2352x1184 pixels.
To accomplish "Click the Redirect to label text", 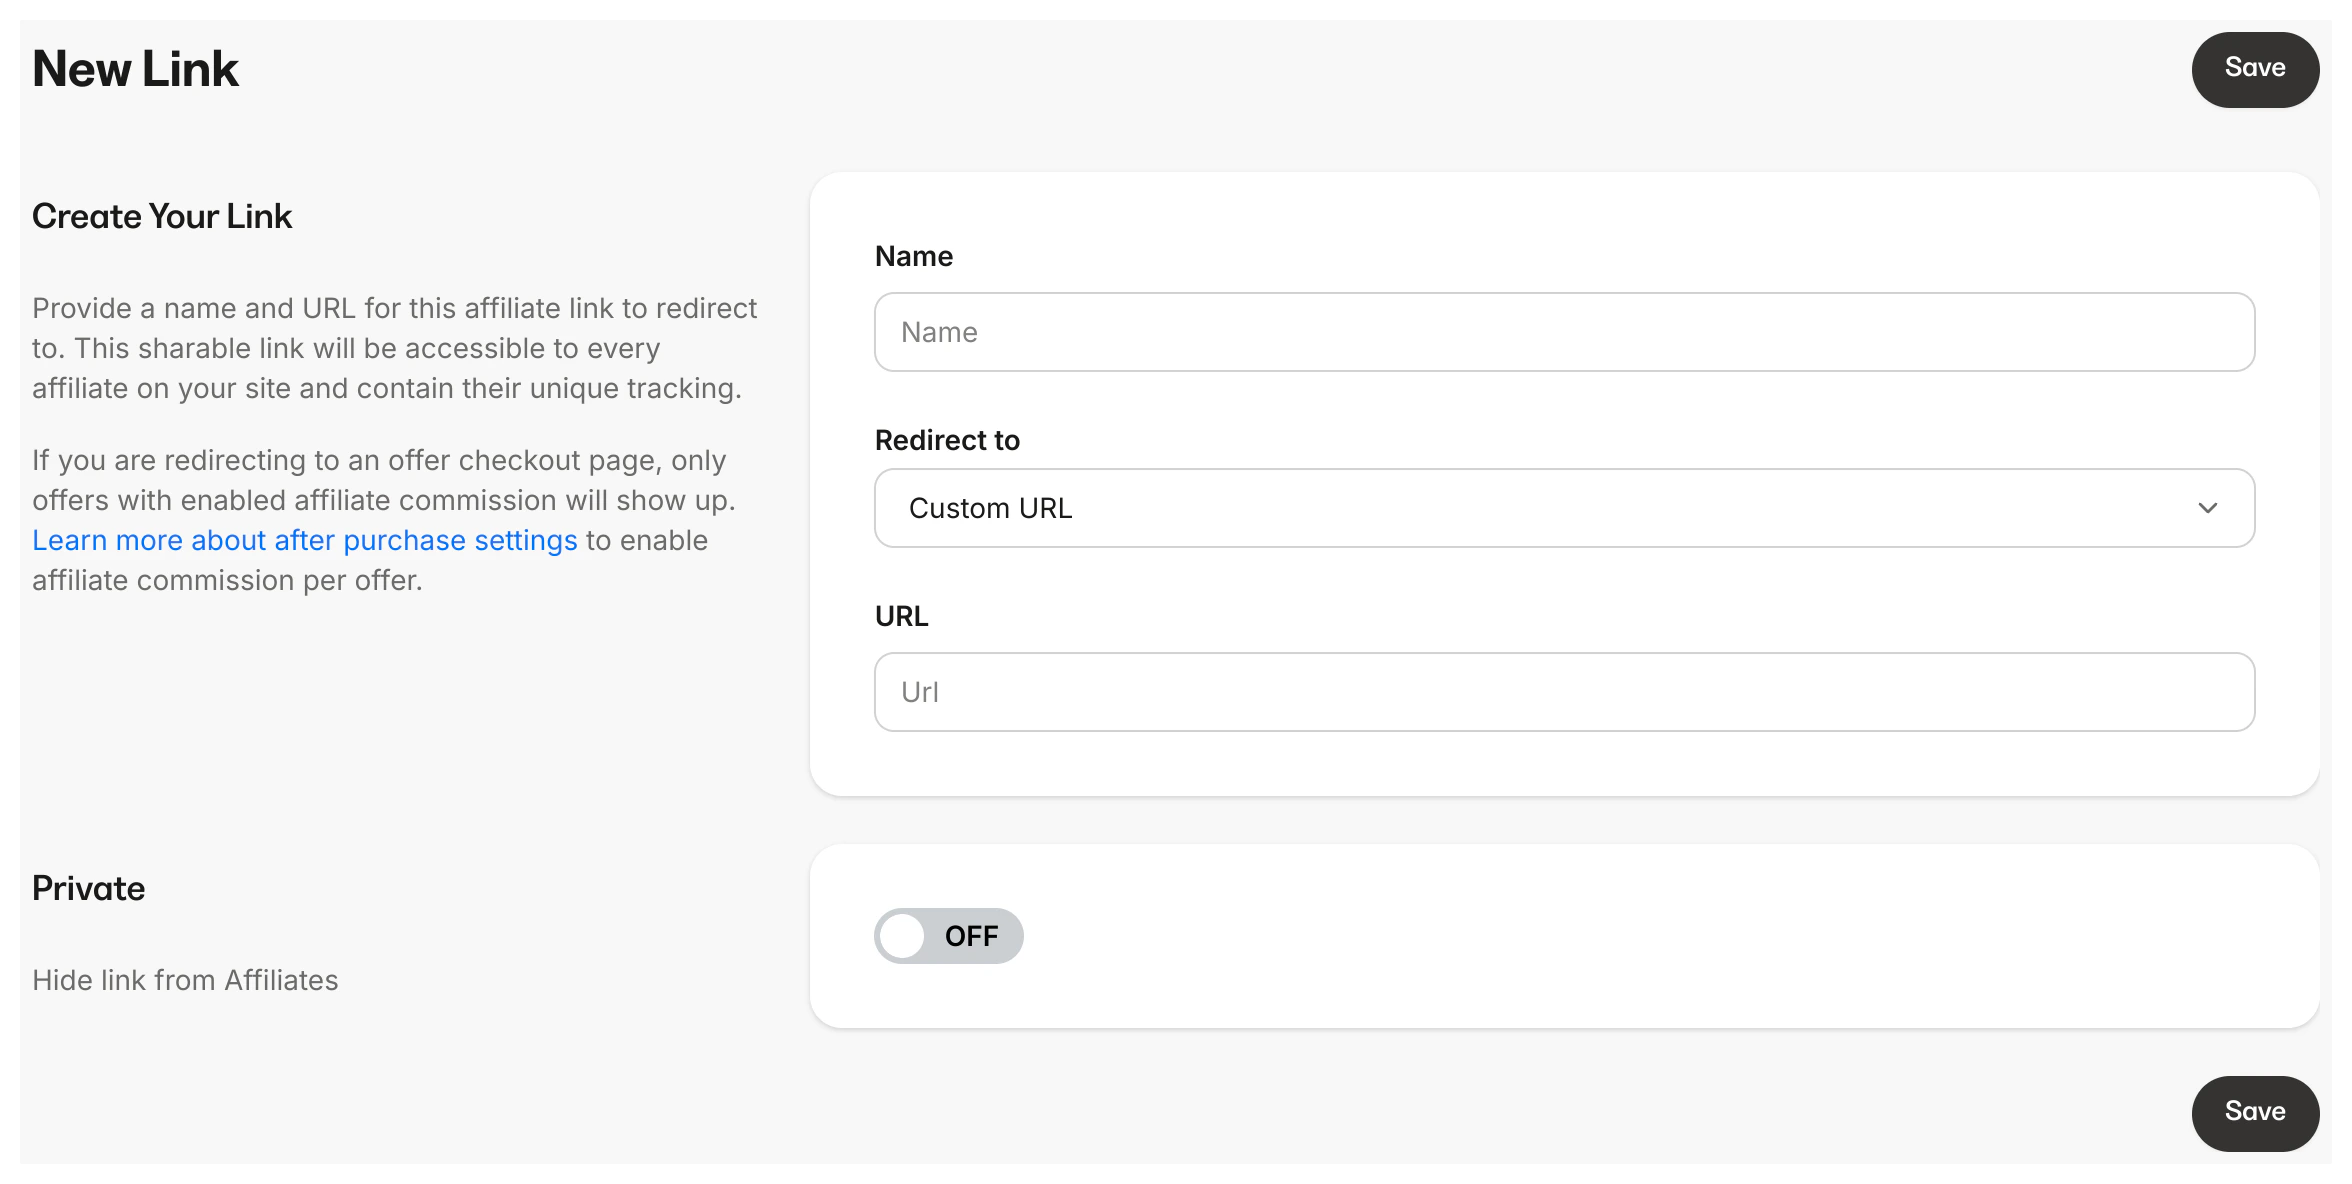I will pyautogui.click(x=947, y=440).
